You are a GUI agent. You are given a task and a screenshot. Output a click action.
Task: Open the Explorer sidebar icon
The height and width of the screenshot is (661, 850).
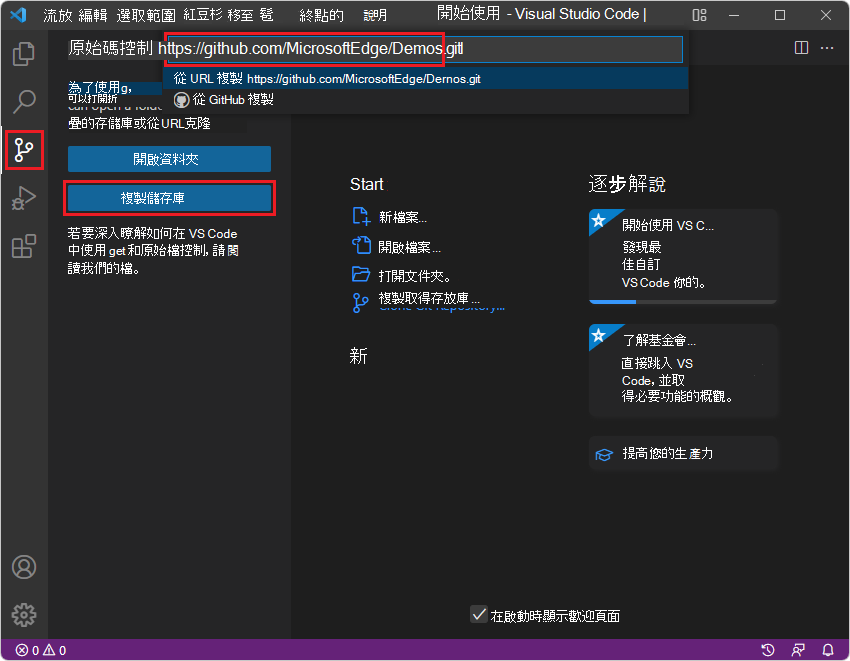click(24, 53)
